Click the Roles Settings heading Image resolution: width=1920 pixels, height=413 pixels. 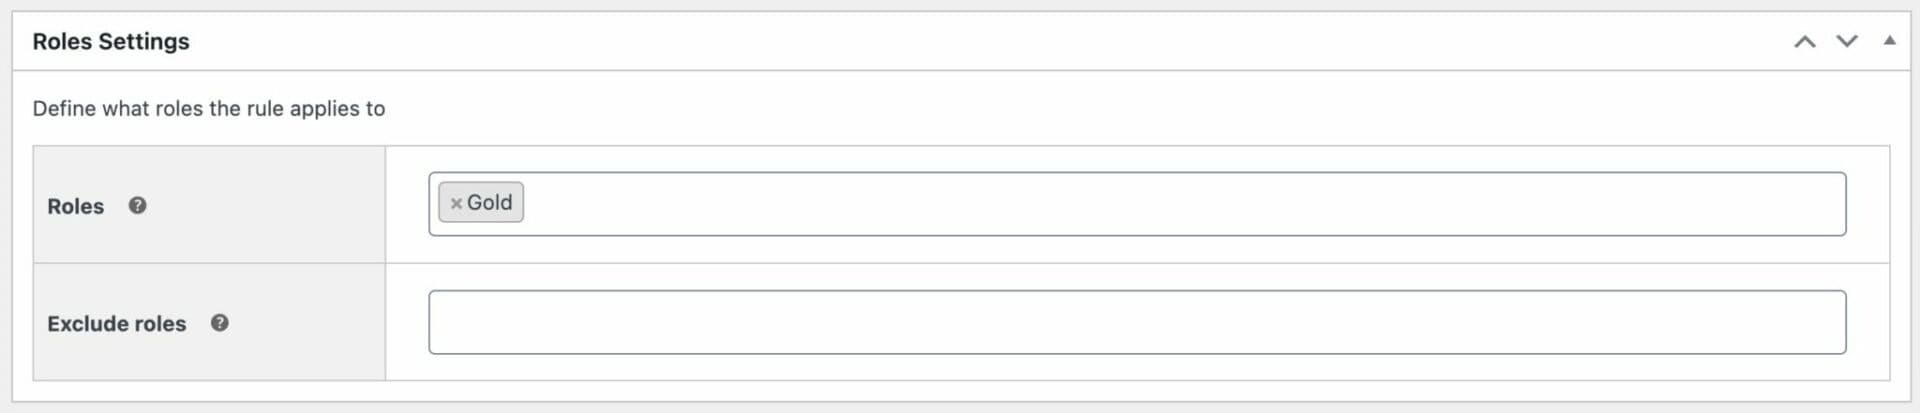pyautogui.click(x=111, y=41)
